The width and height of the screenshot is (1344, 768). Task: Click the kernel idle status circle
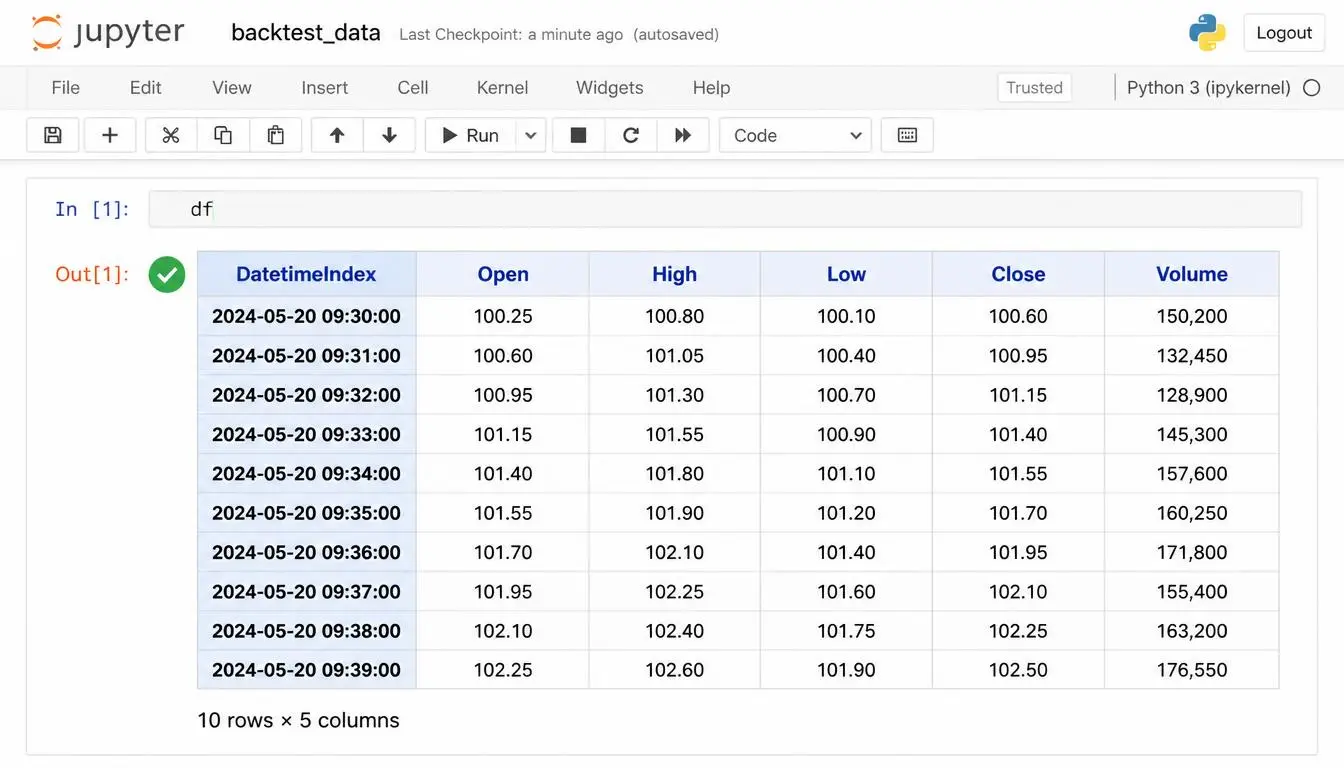coord(1311,88)
